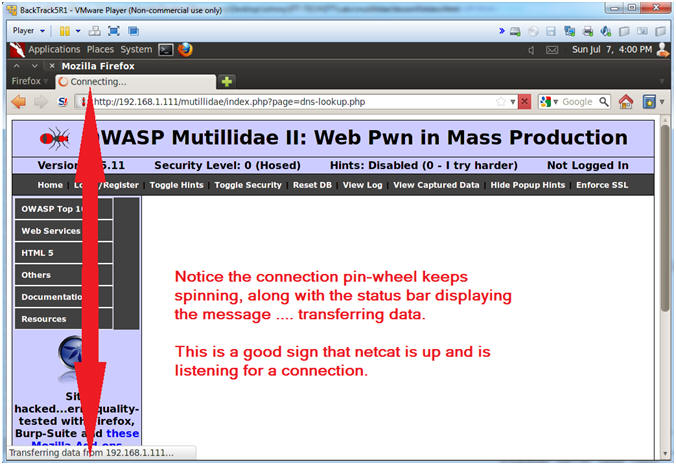676x465 pixels.
Task: Open the Places menu
Action: [x=100, y=50]
